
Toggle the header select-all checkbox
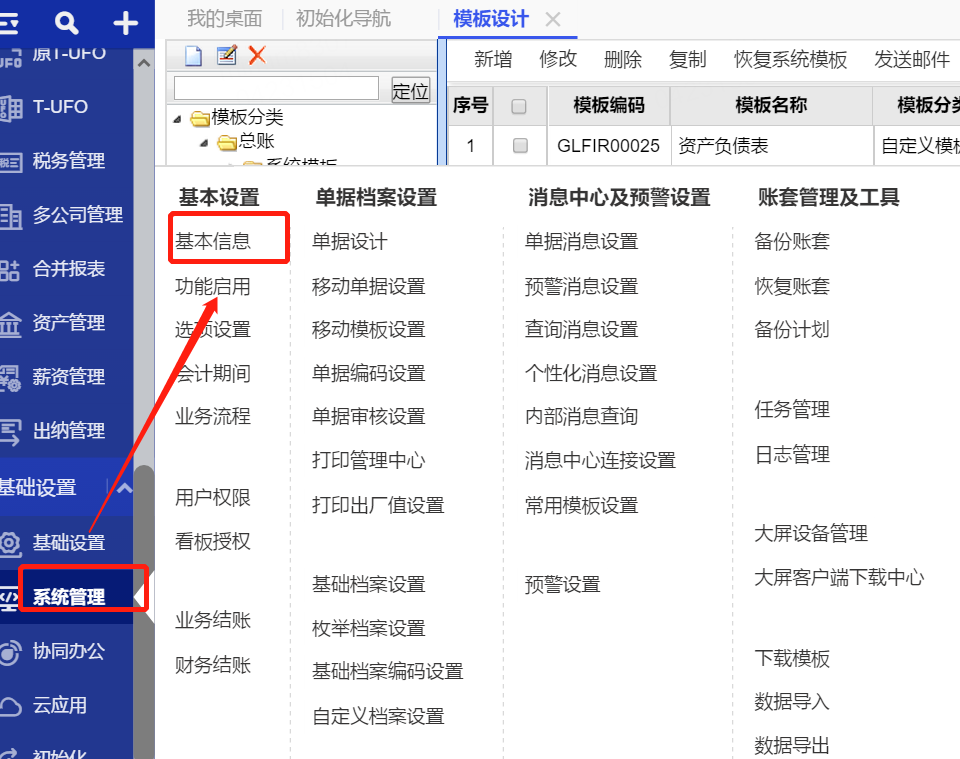pyautogui.click(x=519, y=107)
